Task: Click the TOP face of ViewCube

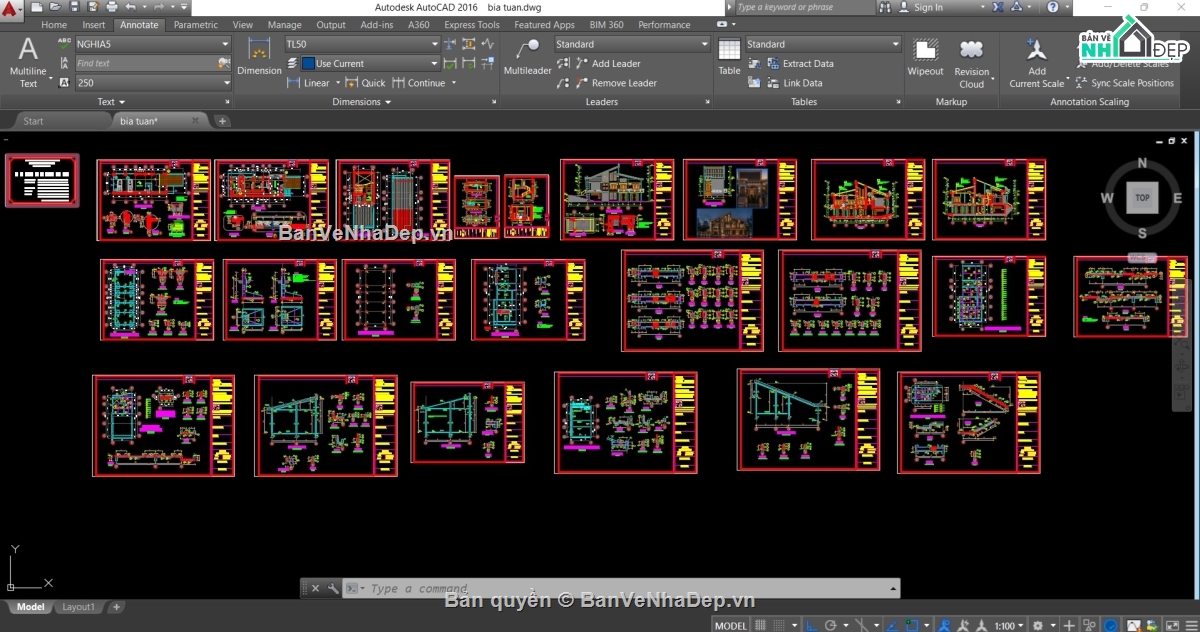Action: [1142, 198]
